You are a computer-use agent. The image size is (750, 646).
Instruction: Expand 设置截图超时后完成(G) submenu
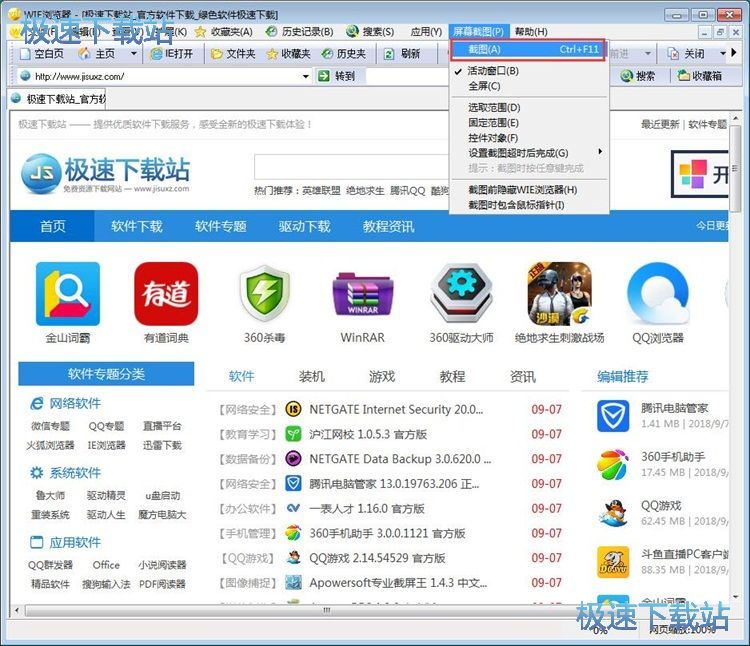[529, 153]
